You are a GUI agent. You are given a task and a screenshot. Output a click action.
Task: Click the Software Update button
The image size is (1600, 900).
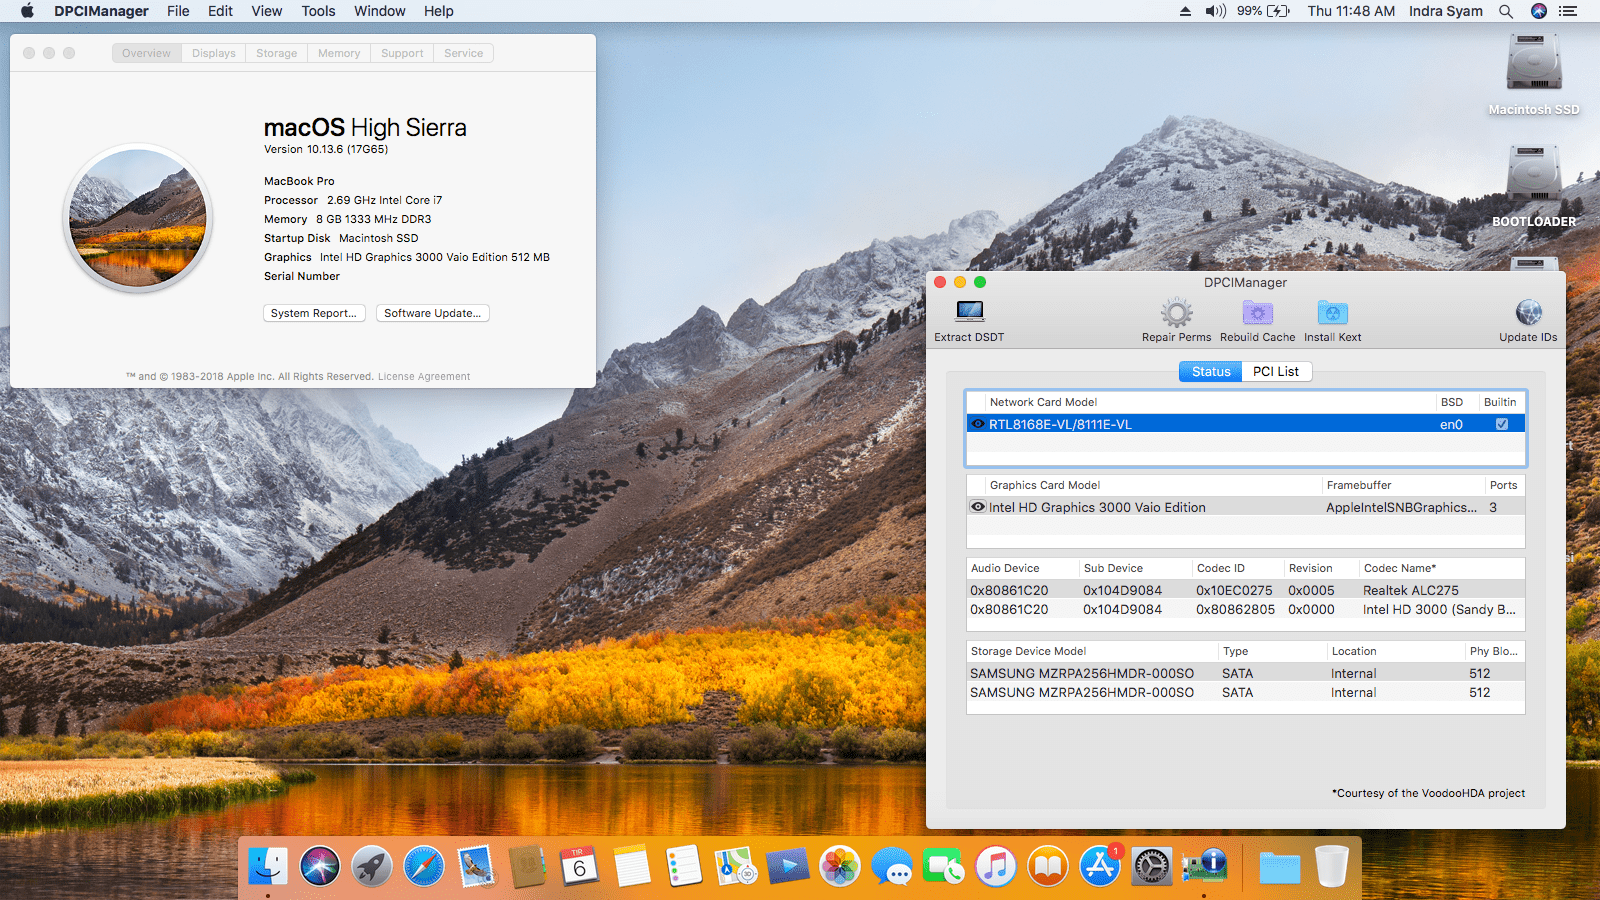432,313
